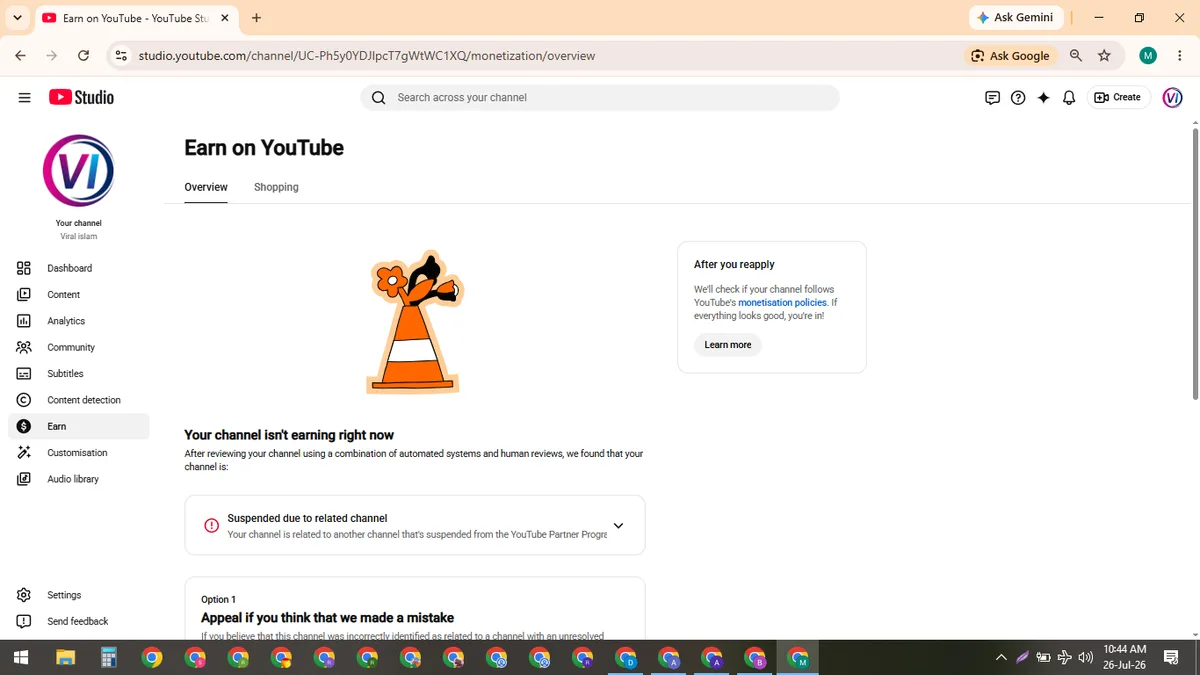Open the Help question mark icon
Screen dimensions: 1200x675
pyautogui.click(x=1018, y=97)
